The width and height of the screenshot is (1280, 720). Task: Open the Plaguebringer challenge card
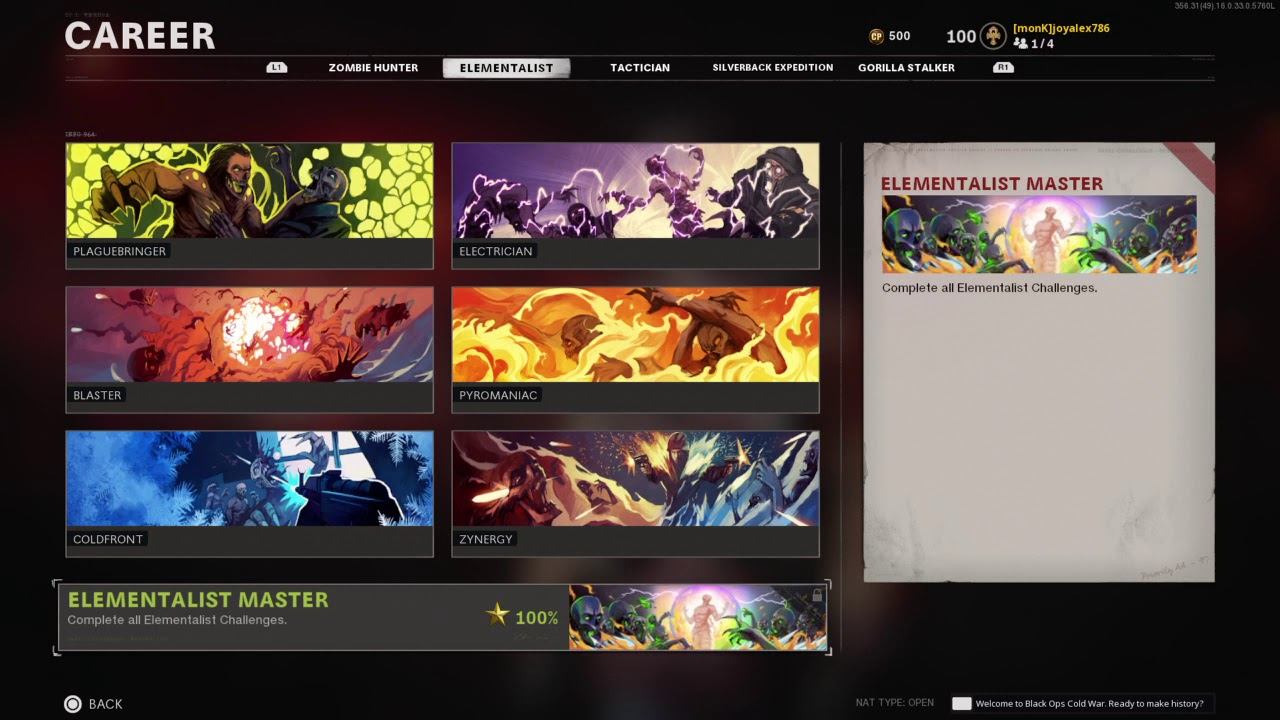(x=249, y=206)
